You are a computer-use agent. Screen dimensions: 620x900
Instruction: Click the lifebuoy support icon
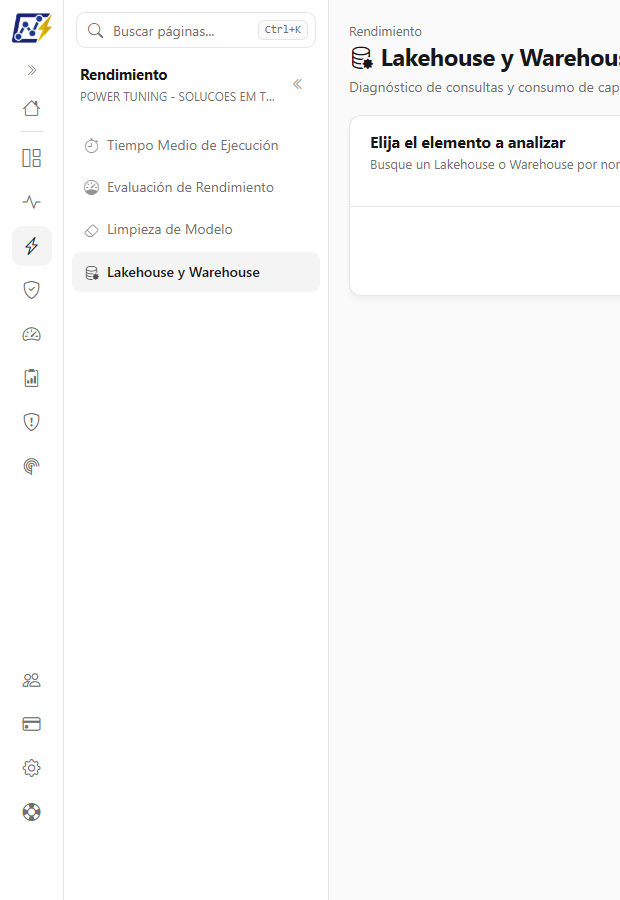pyautogui.click(x=32, y=812)
